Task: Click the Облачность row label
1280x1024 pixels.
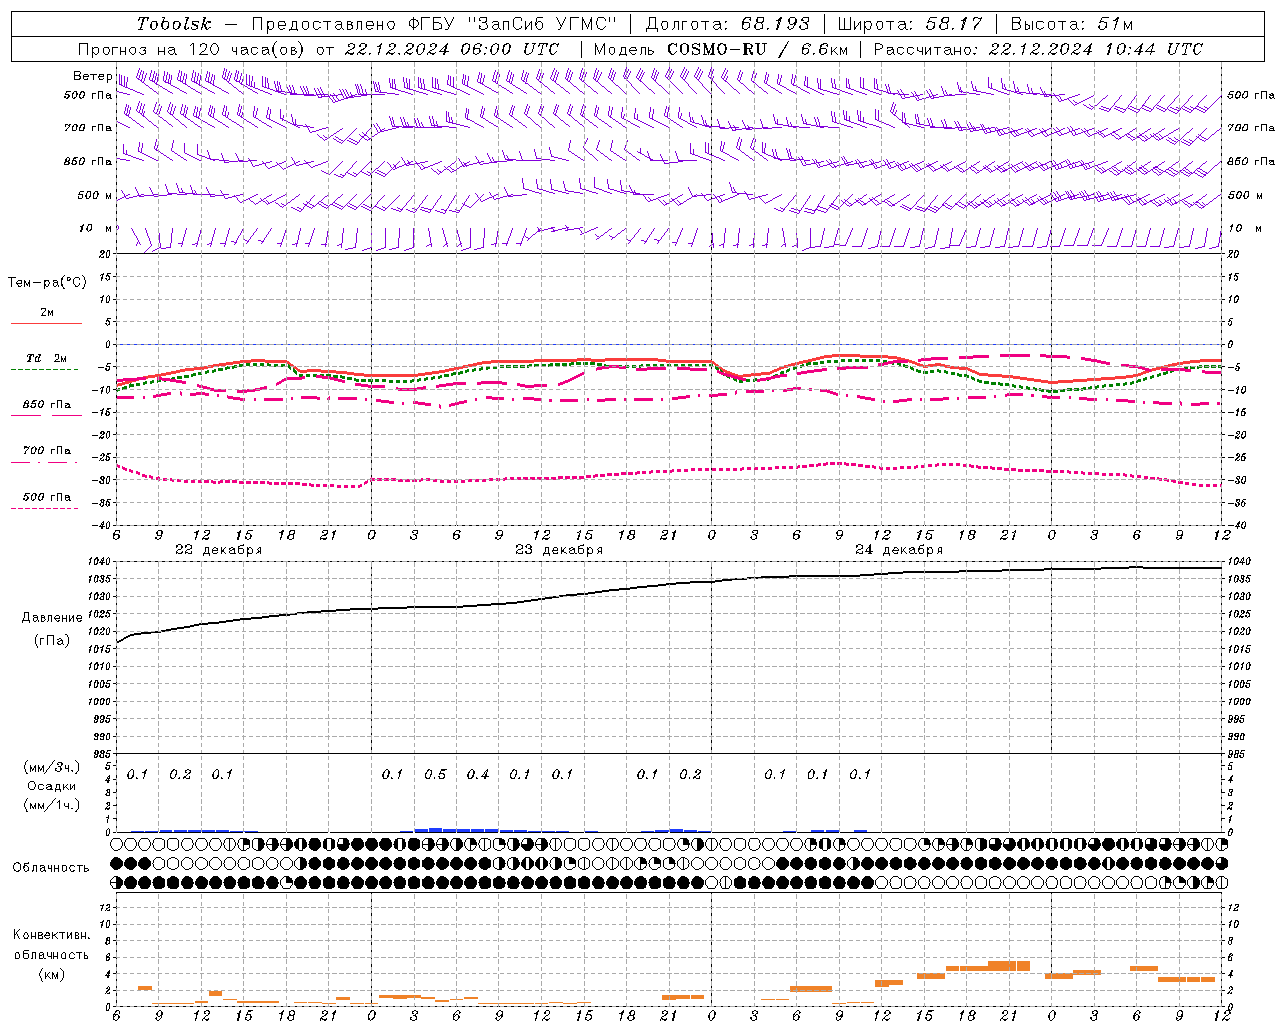Action: pos(51,868)
